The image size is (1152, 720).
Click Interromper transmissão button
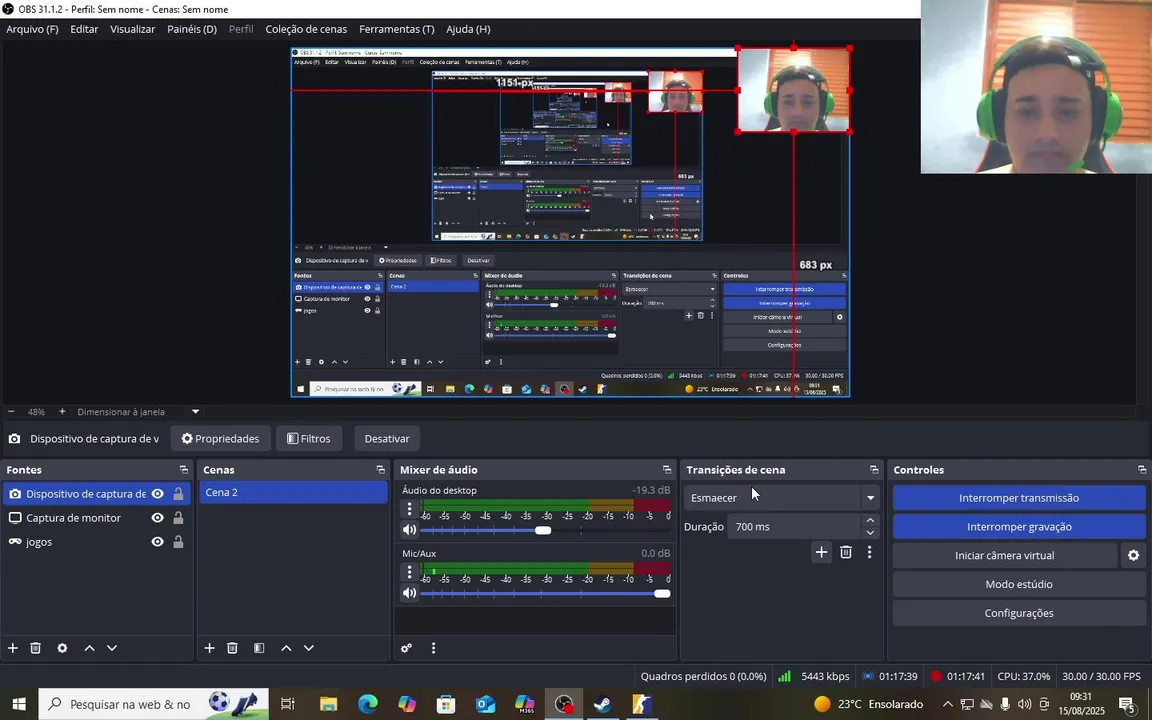point(1019,497)
